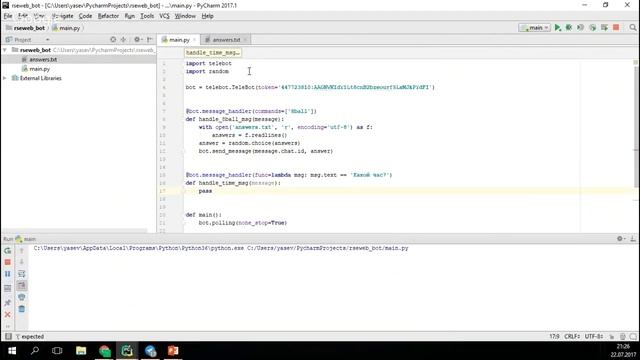Click the inspections hector icon in status bar
The height and width of the screenshot is (360, 640).
pos(622,336)
